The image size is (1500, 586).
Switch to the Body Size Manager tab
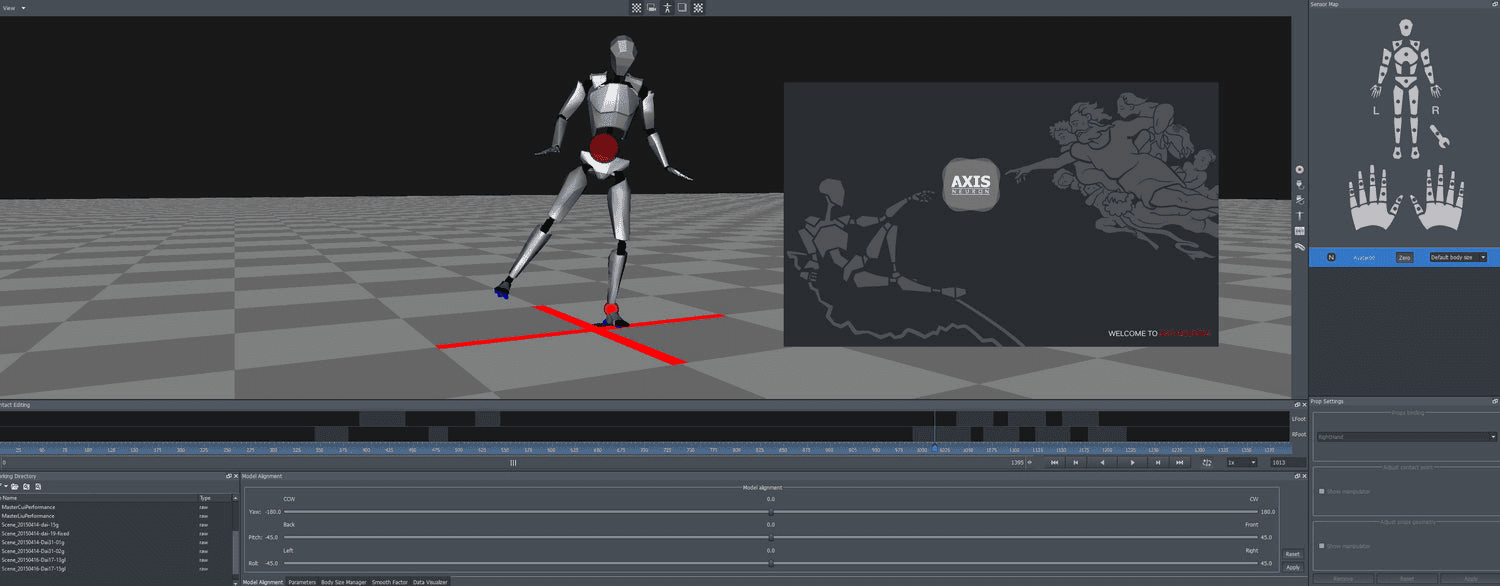[x=343, y=581]
